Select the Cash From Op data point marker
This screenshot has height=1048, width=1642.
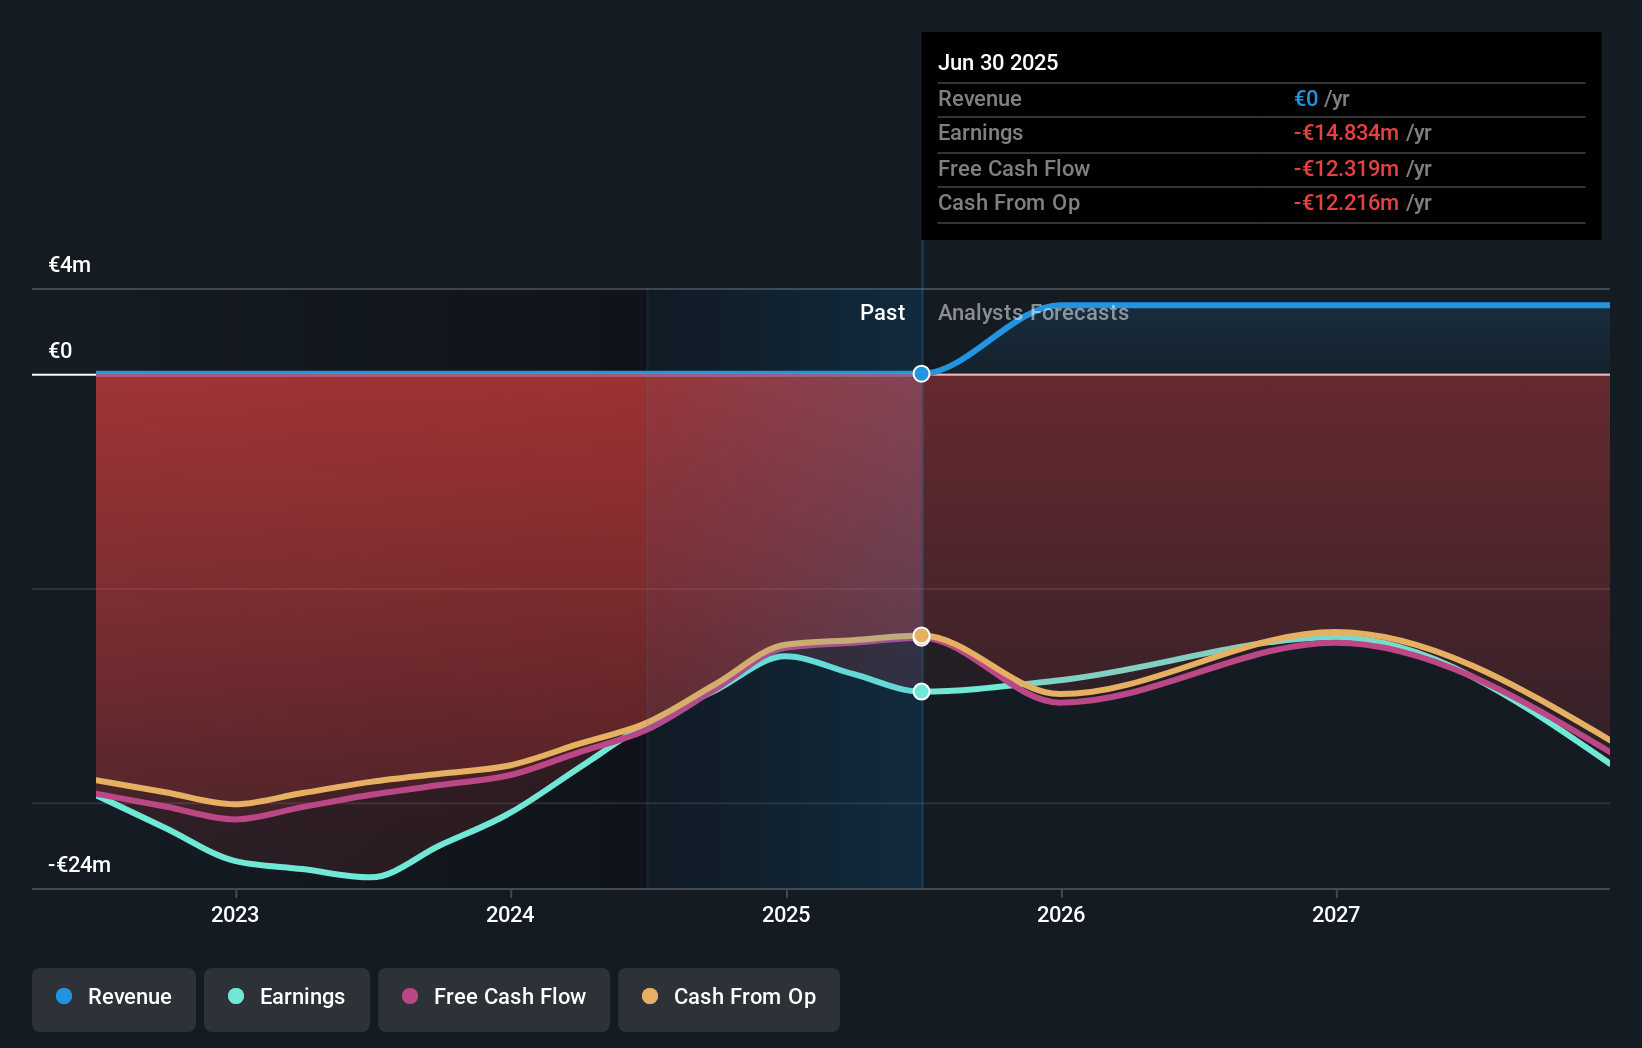click(x=921, y=634)
